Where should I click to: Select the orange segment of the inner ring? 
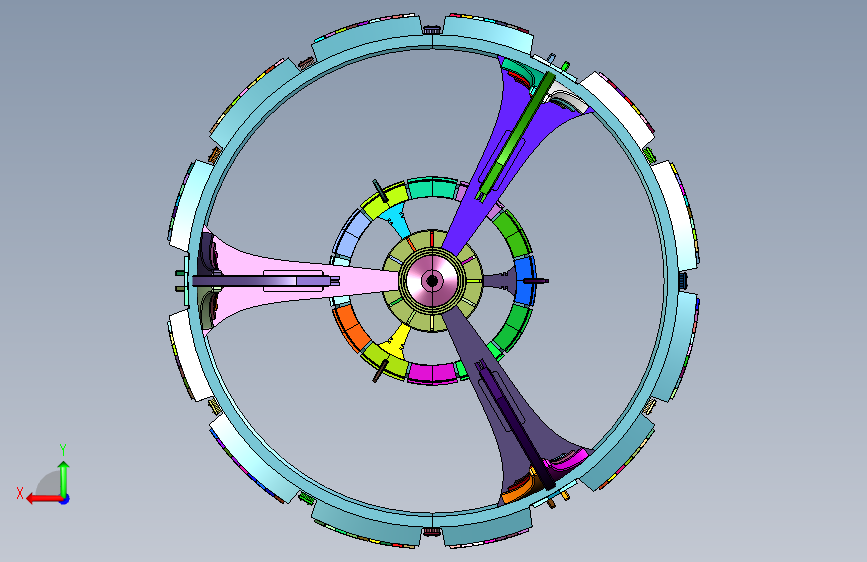pyautogui.click(x=351, y=329)
